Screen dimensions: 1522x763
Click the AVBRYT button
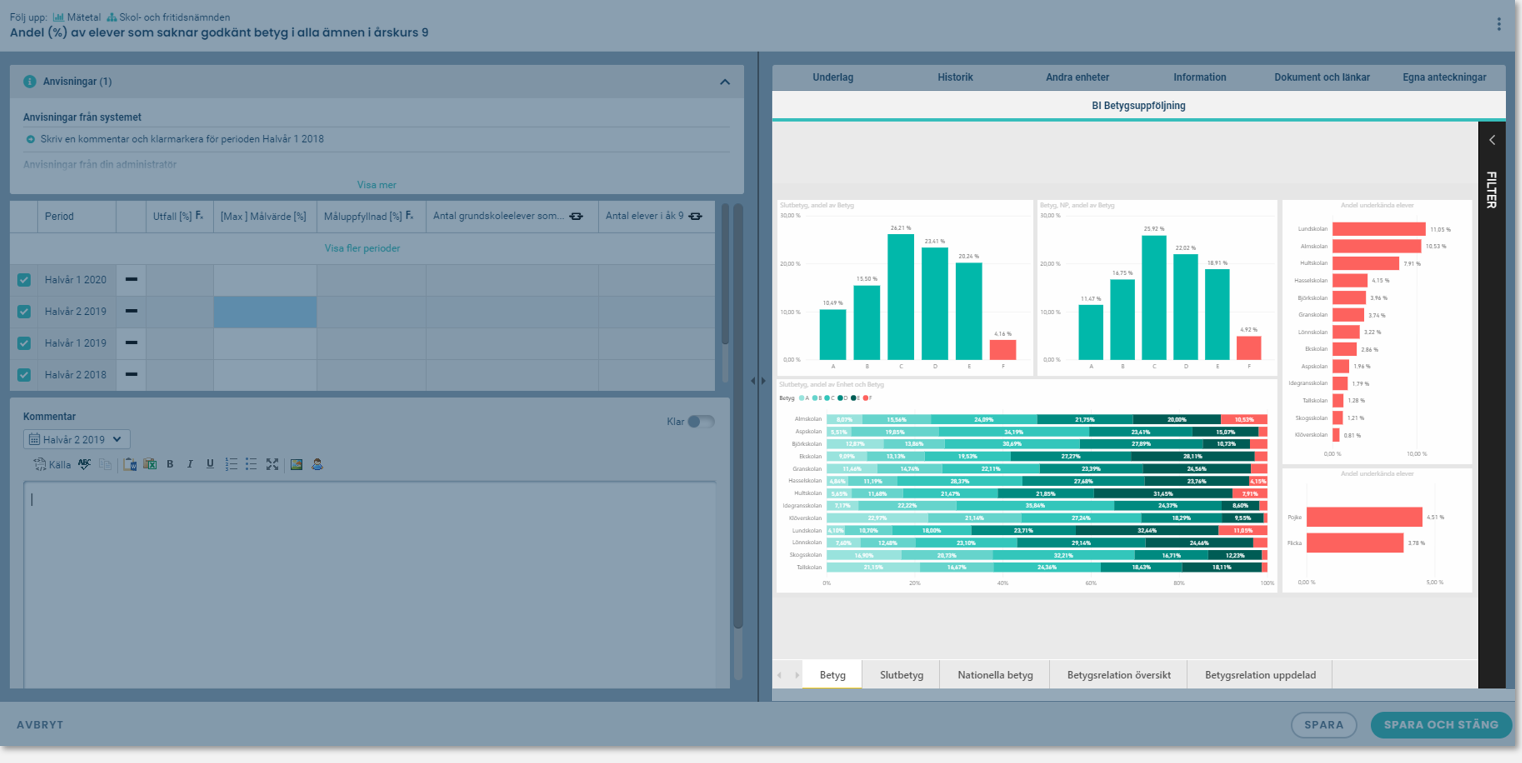click(x=40, y=725)
